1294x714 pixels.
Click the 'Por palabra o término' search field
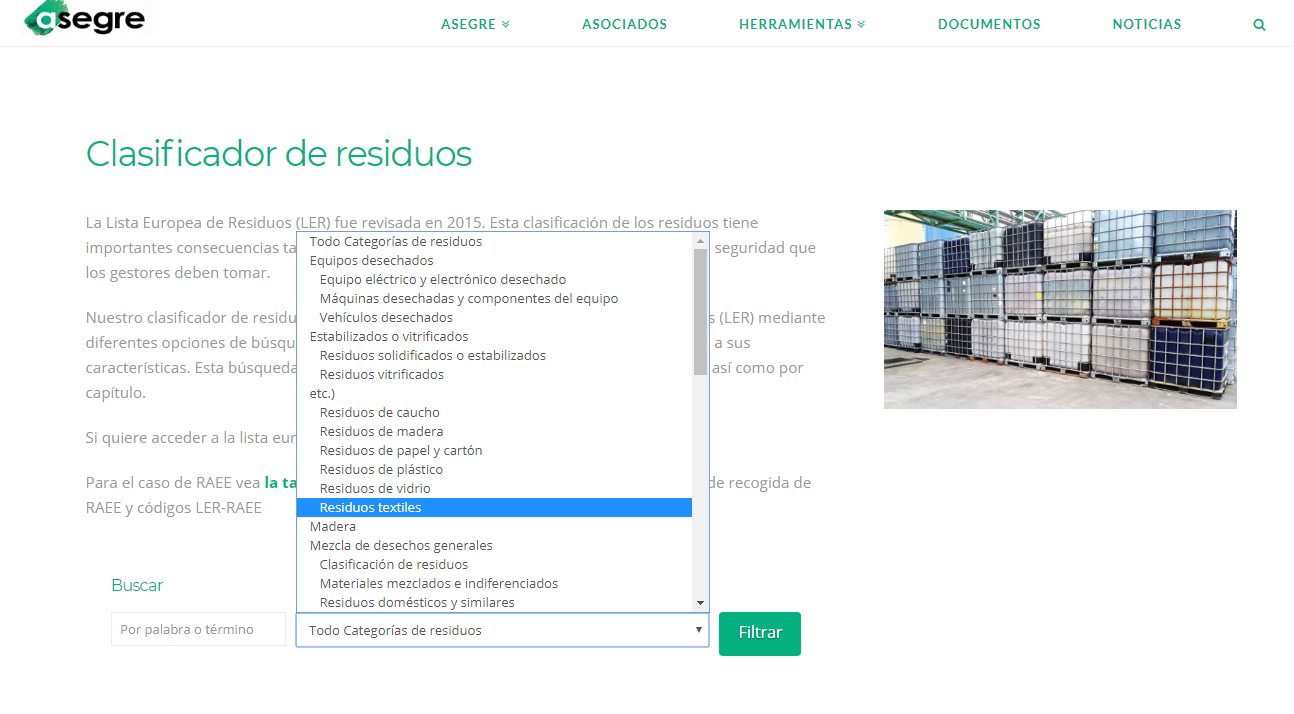point(198,630)
